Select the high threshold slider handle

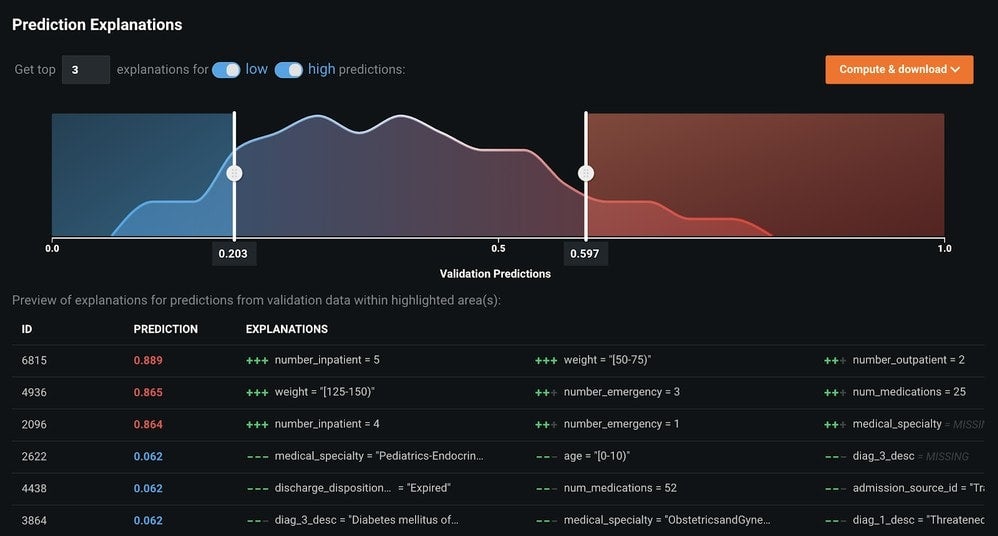coord(586,173)
